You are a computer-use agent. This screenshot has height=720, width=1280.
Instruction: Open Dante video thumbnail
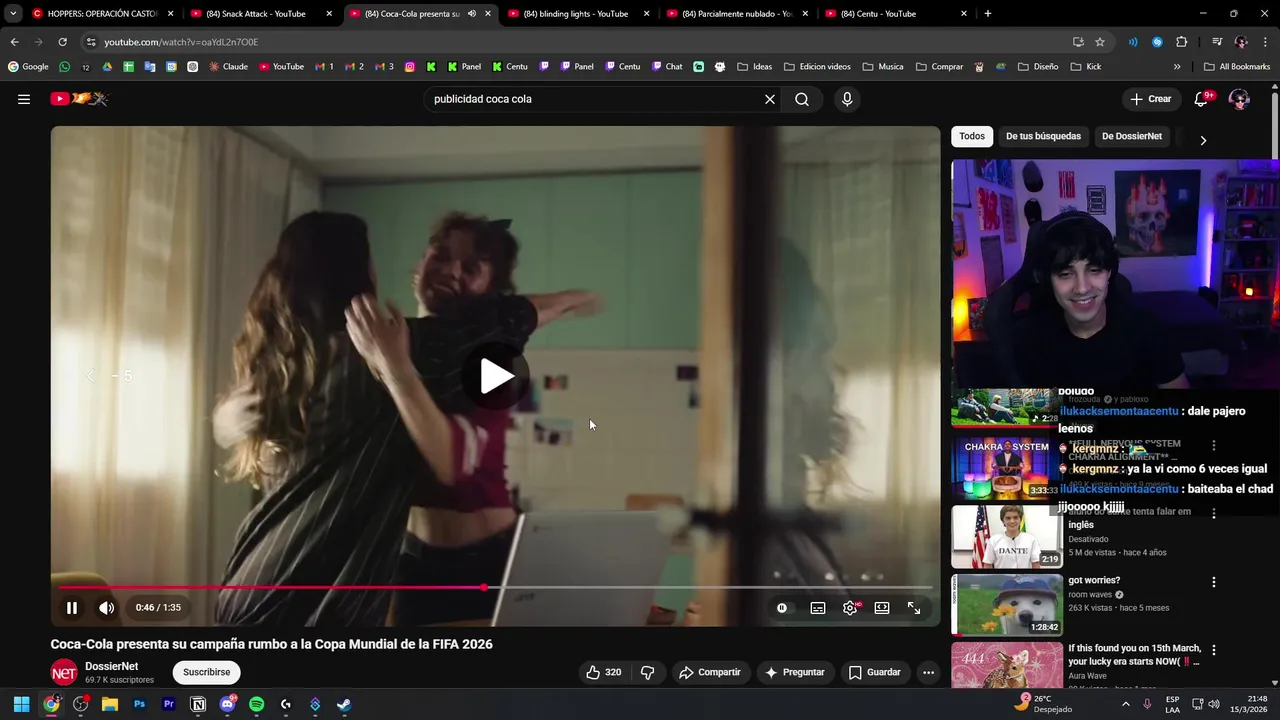click(1007, 536)
